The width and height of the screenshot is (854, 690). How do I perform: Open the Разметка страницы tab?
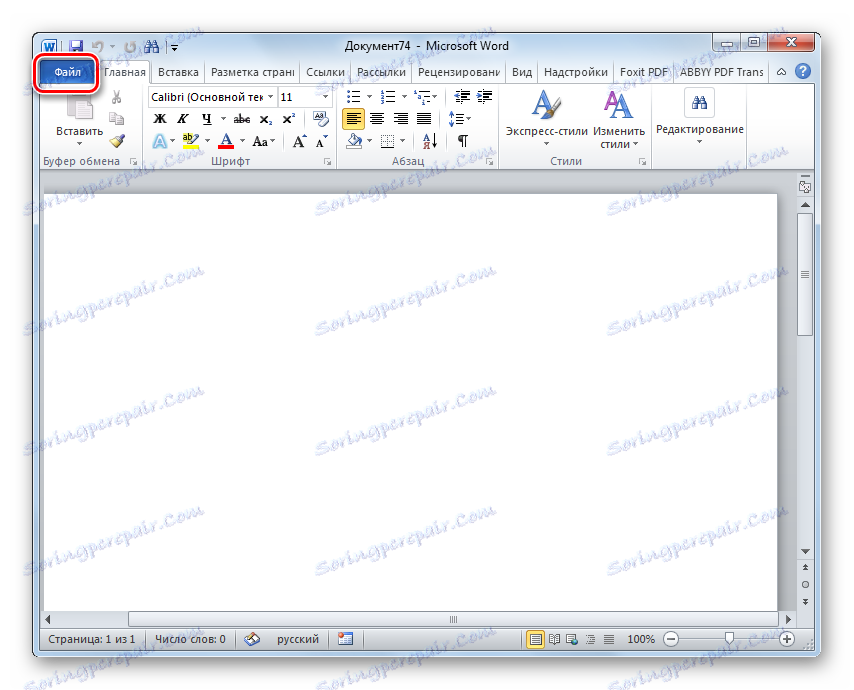pos(252,72)
